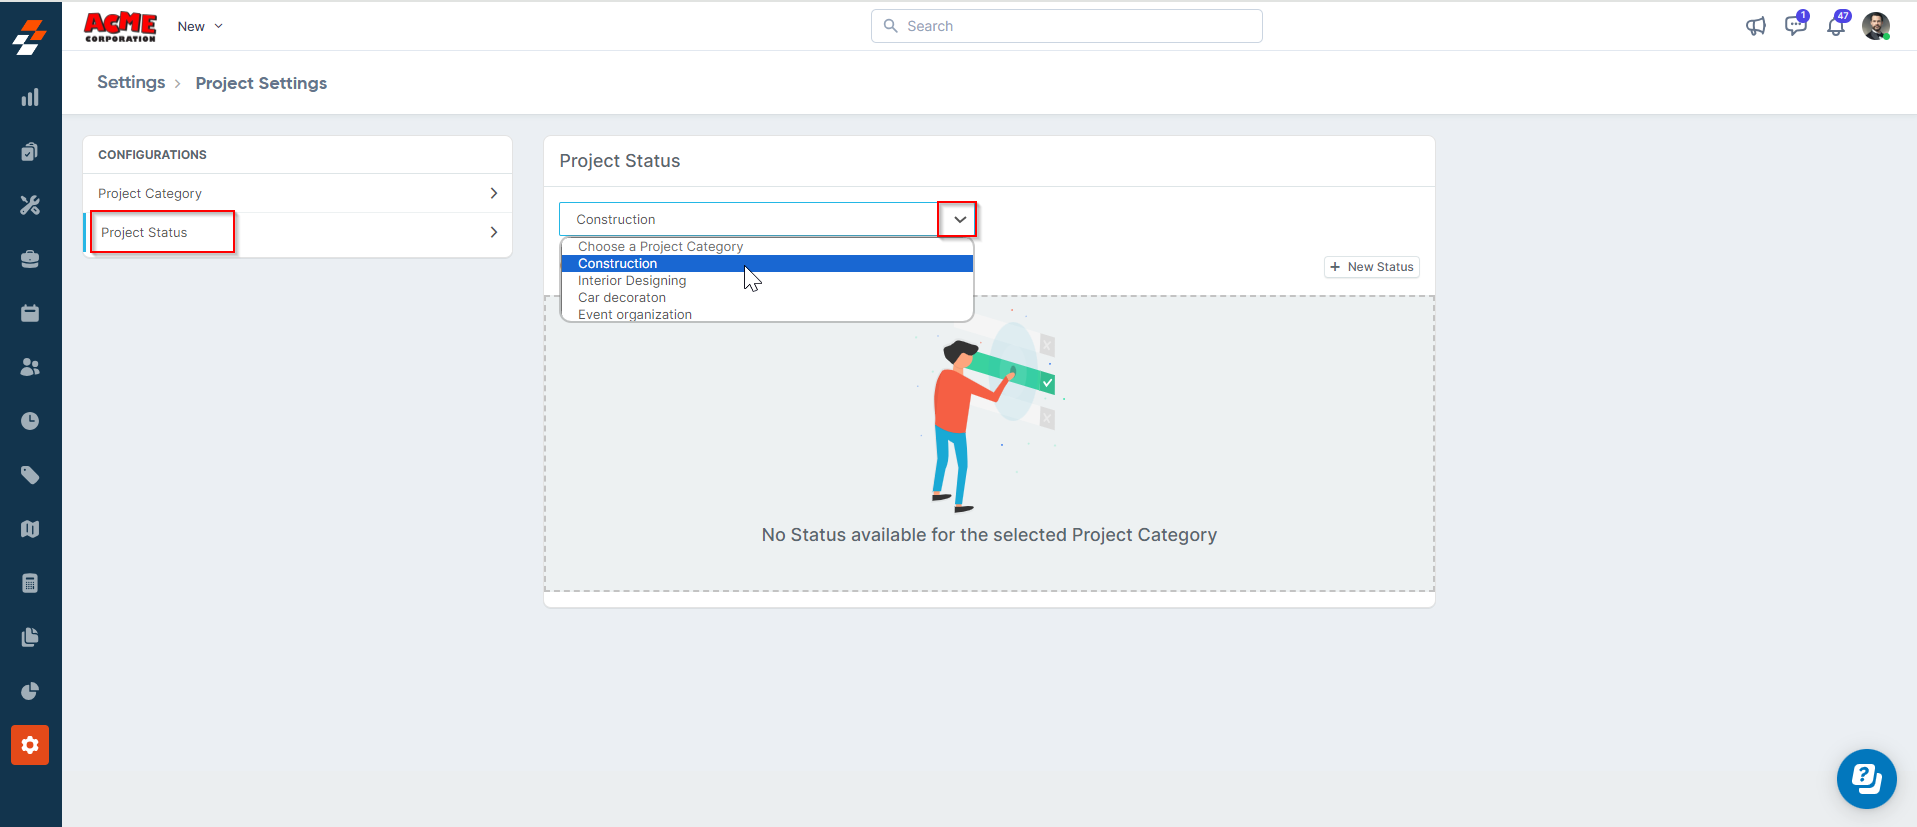Click the magnifier icon in search box
The image size is (1917, 827).
coord(890,26)
